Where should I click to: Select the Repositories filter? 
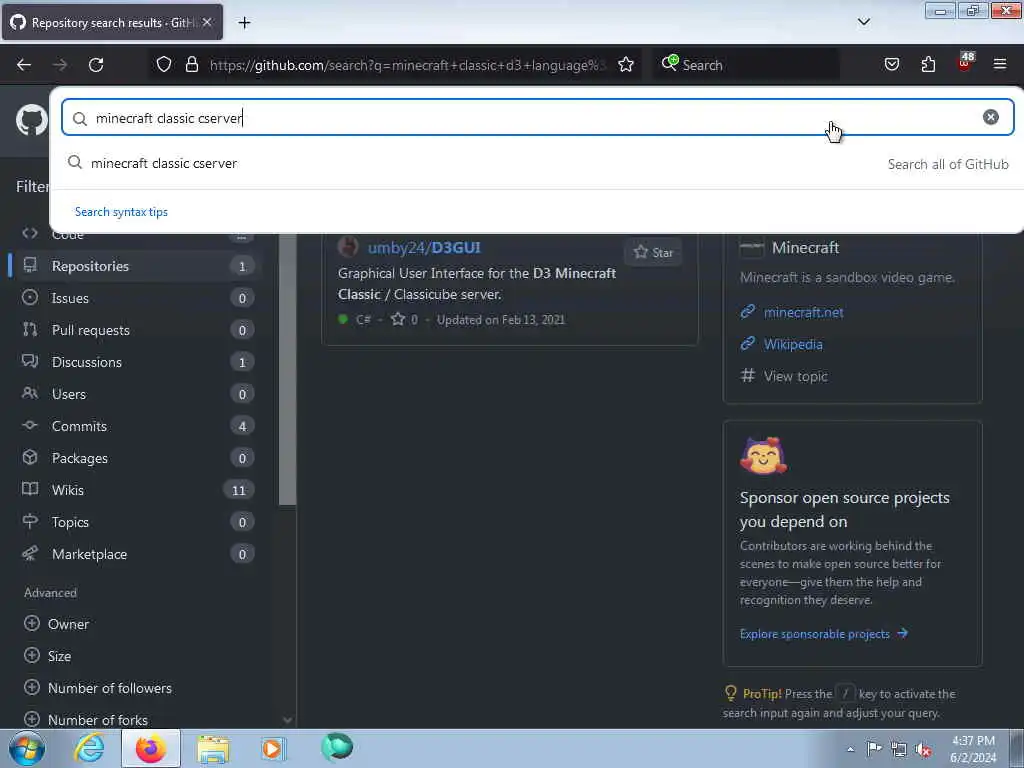136,266
